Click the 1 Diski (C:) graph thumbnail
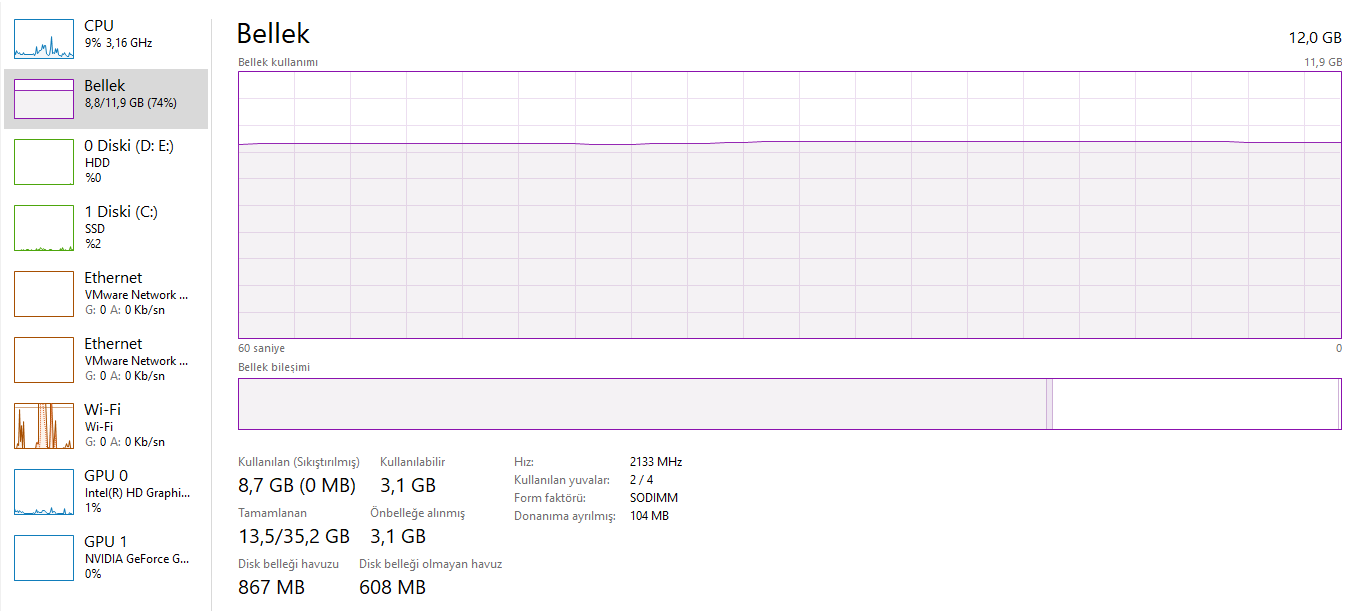Screen dimensions: 1365x611 click(44, 228)
